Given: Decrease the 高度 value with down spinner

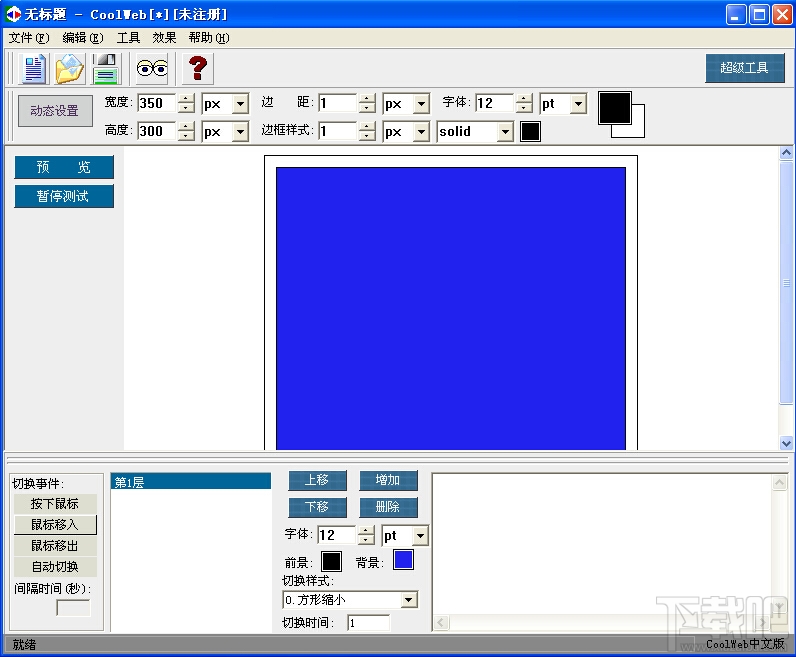Looking at the screenshot, I should [186, 136].
